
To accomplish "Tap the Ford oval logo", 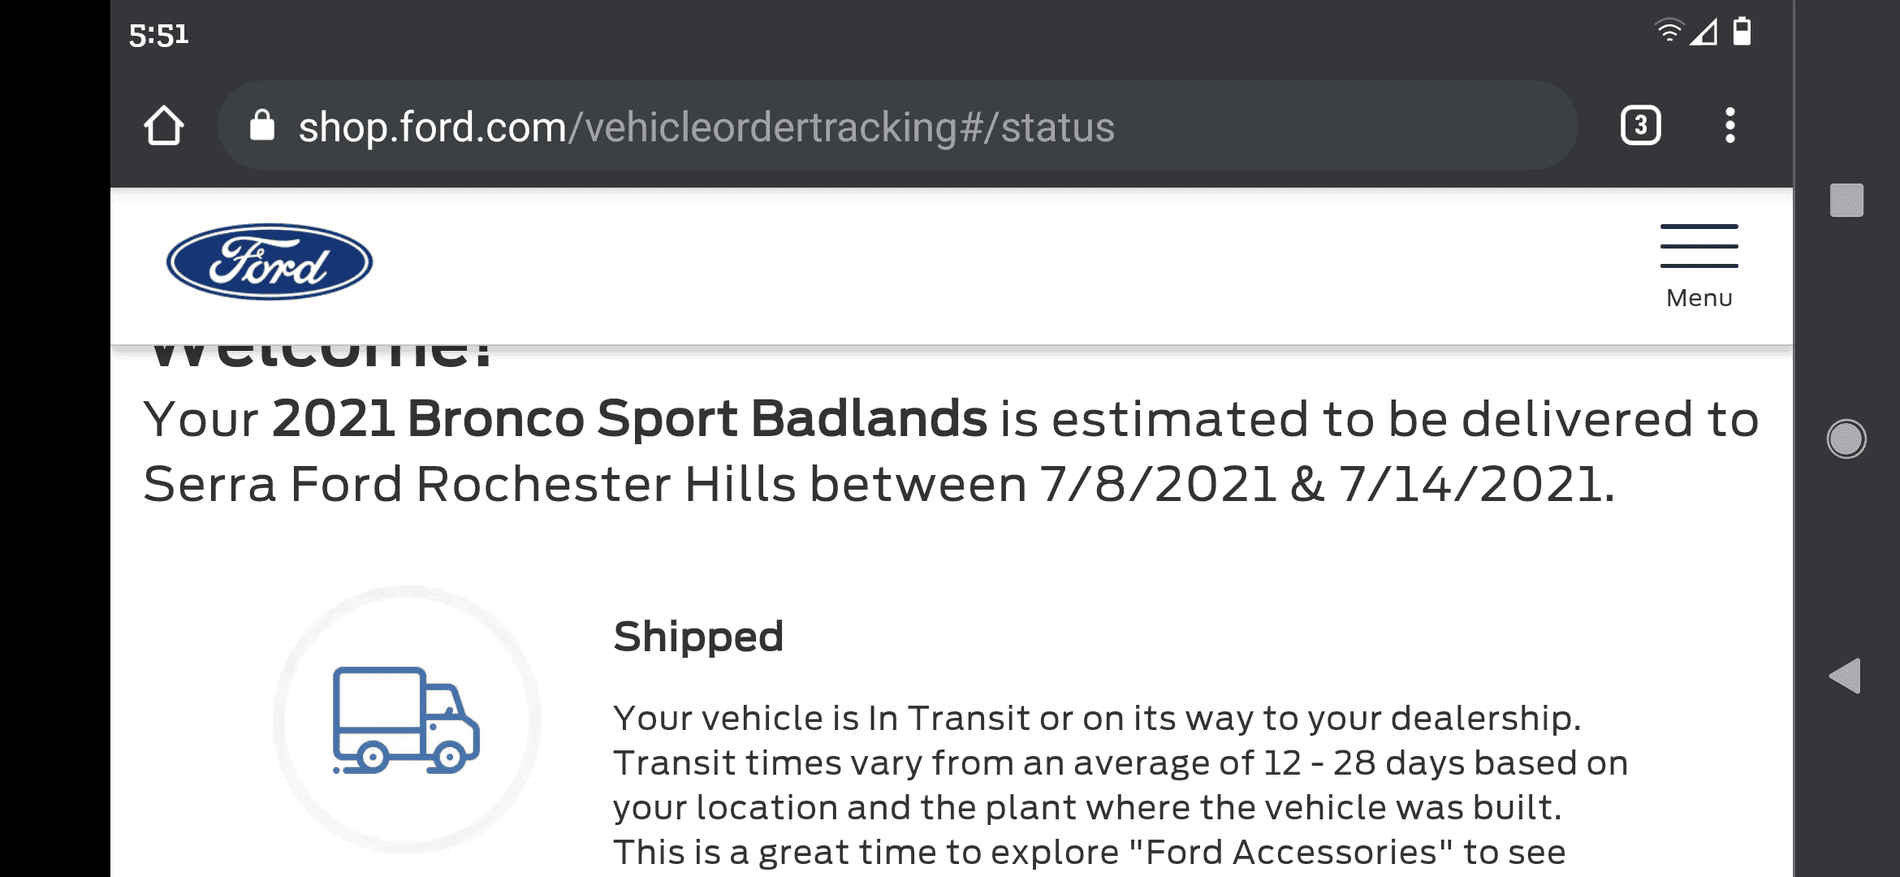I will pyautogui.click(x=270, y=262).
